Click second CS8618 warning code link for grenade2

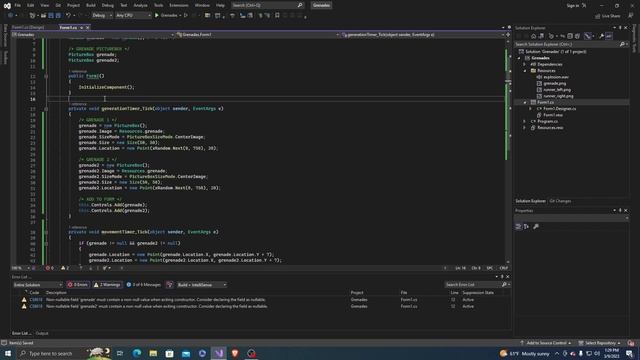(36, 306)
